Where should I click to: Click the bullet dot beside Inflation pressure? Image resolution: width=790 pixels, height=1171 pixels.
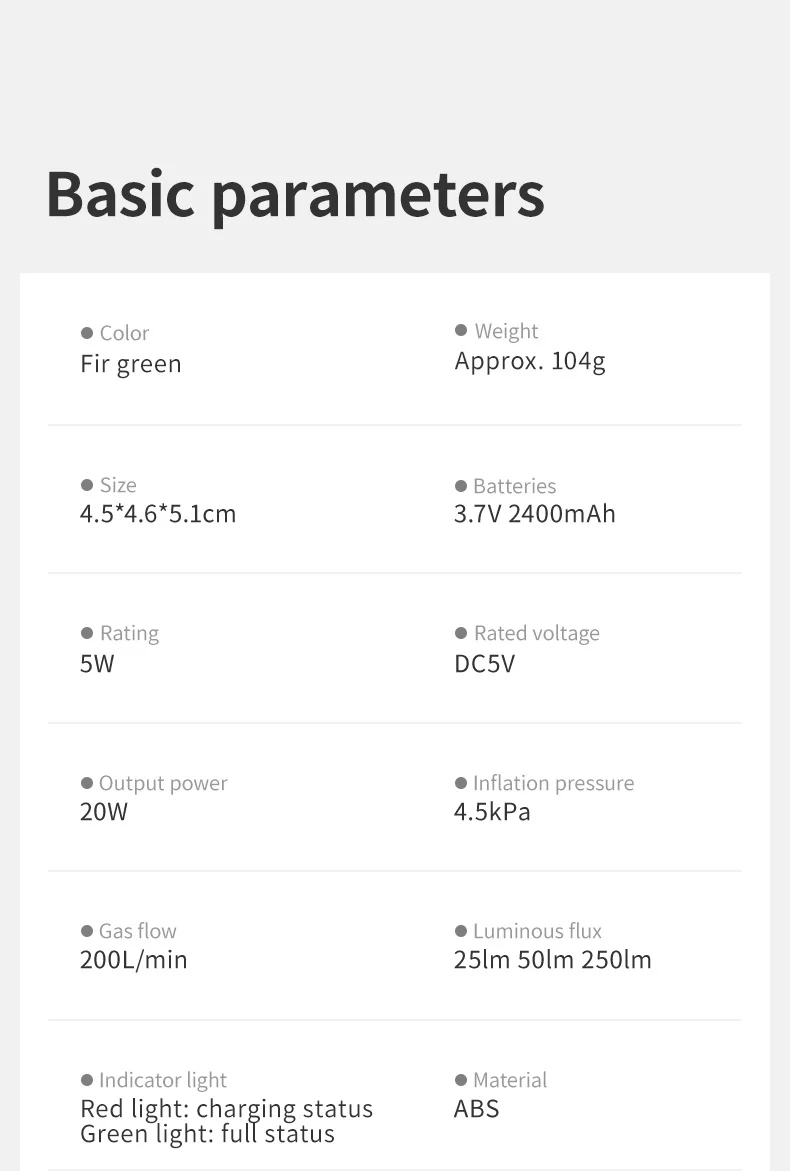(x=461, y=783)
